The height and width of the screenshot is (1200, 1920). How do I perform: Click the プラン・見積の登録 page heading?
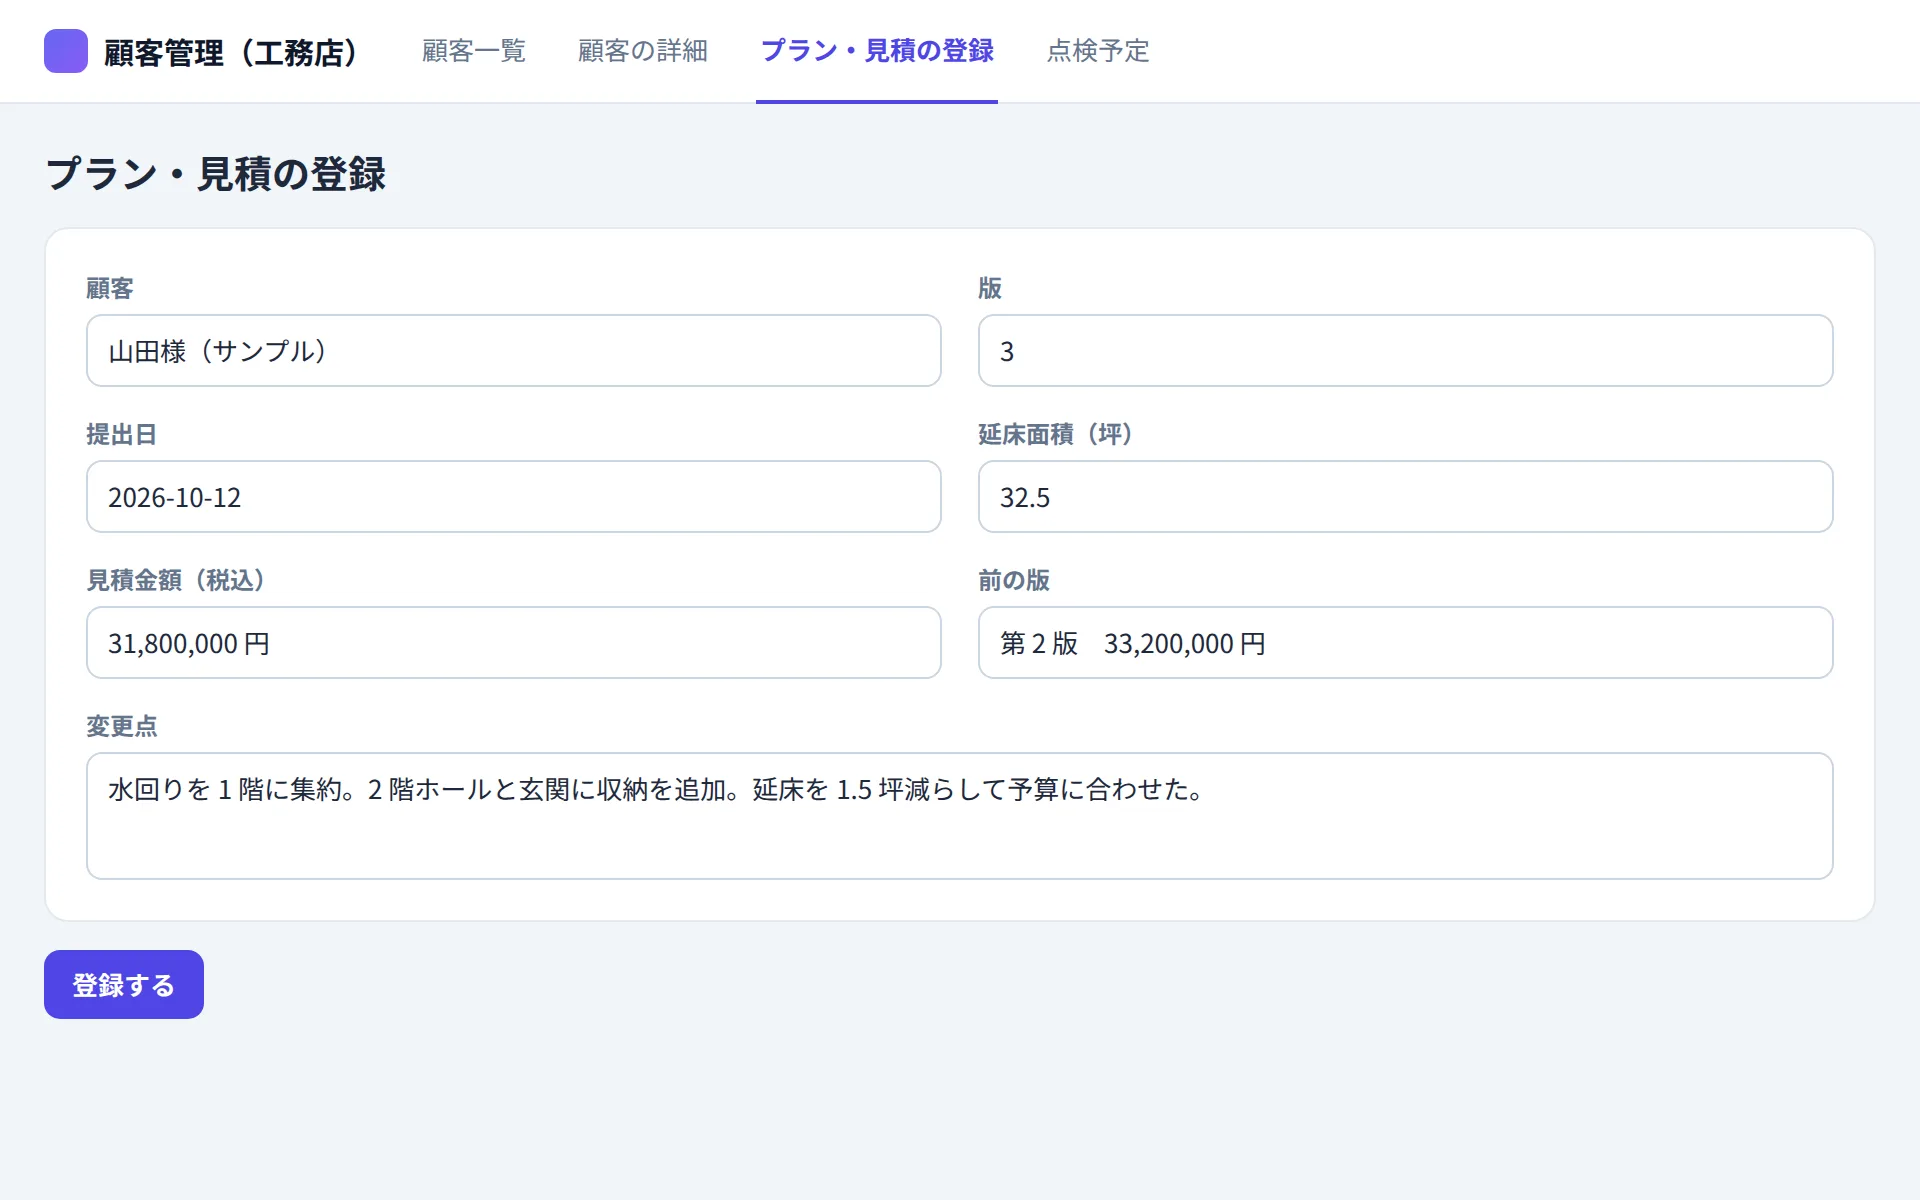click(216, 174)
